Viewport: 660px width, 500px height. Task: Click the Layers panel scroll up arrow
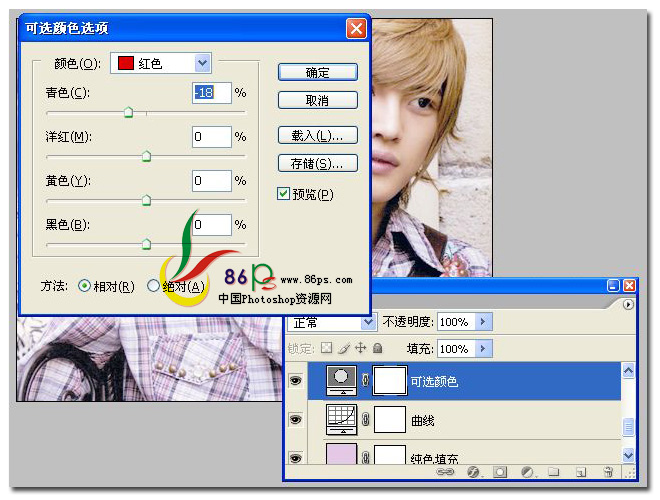click(628, 371)
